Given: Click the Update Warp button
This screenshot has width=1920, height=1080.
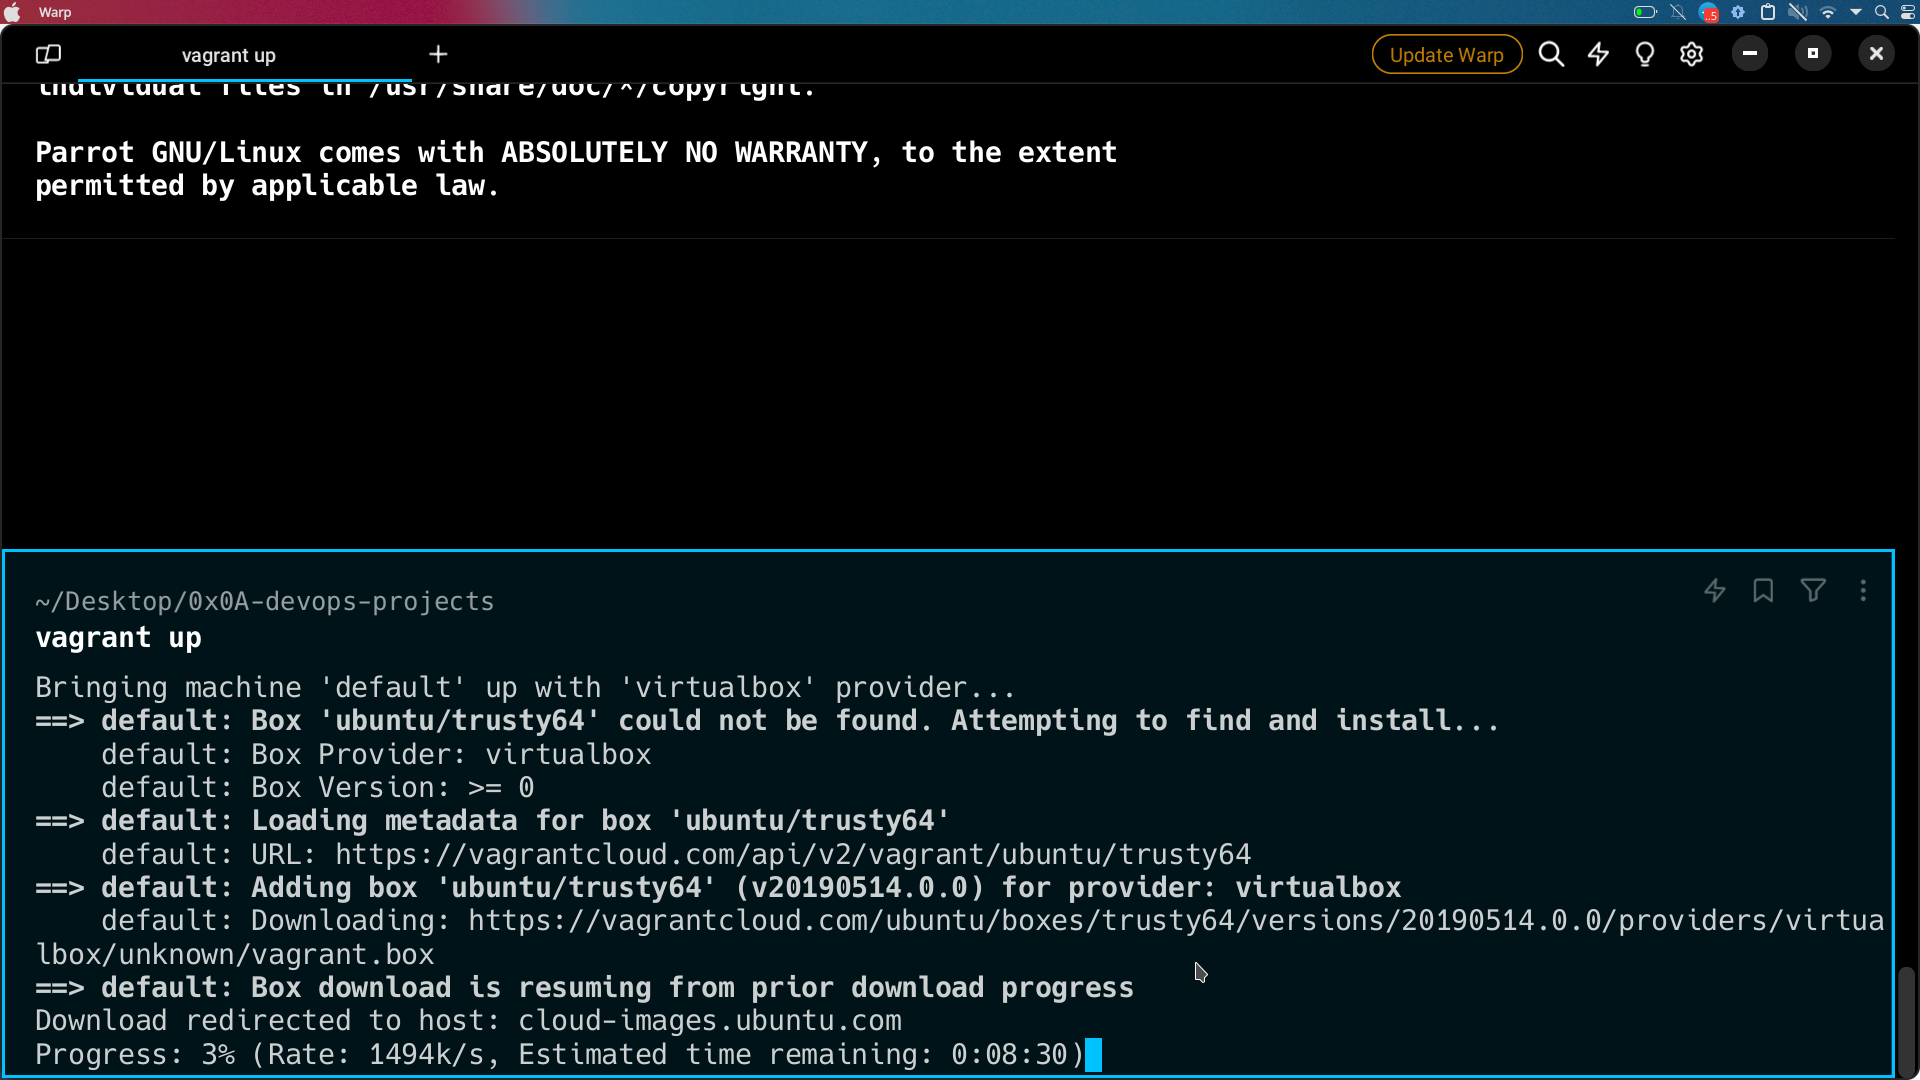Looking at the screenshot, I should (1446, 54).
